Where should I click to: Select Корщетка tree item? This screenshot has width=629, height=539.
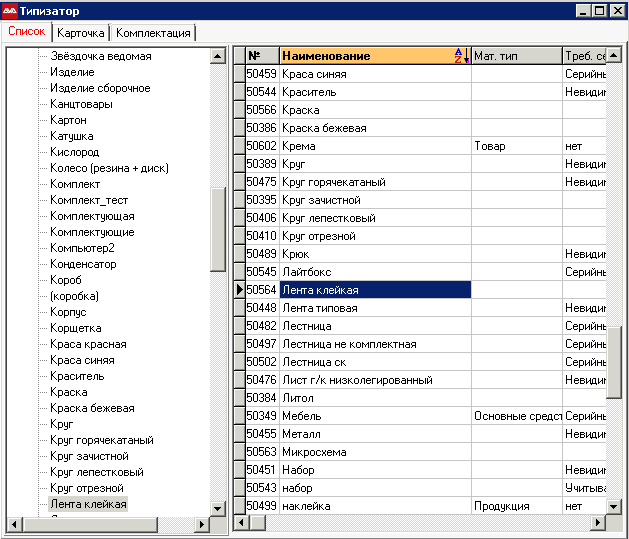point(76,328)
